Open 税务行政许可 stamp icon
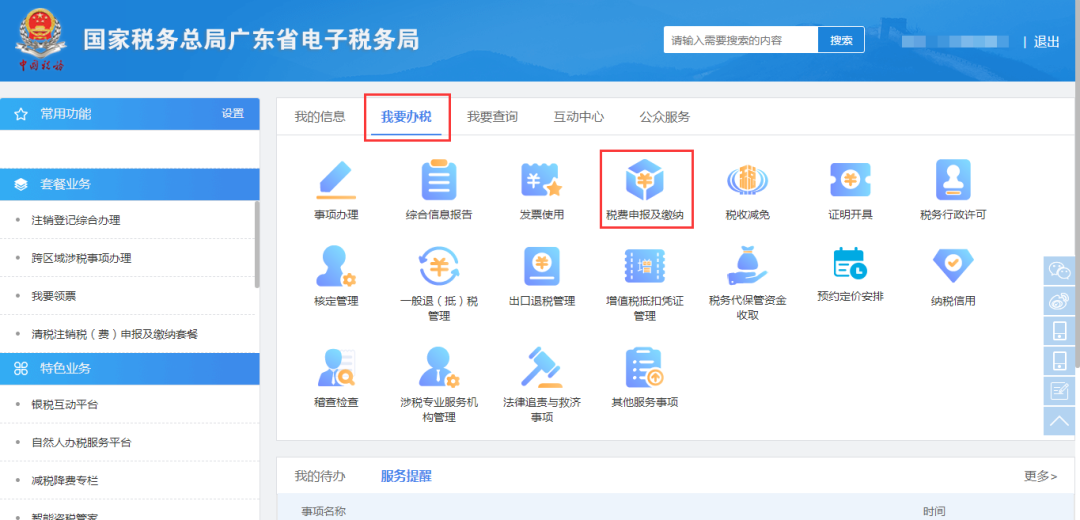Viewport: 1080px width, 520px height. point(953,180)
